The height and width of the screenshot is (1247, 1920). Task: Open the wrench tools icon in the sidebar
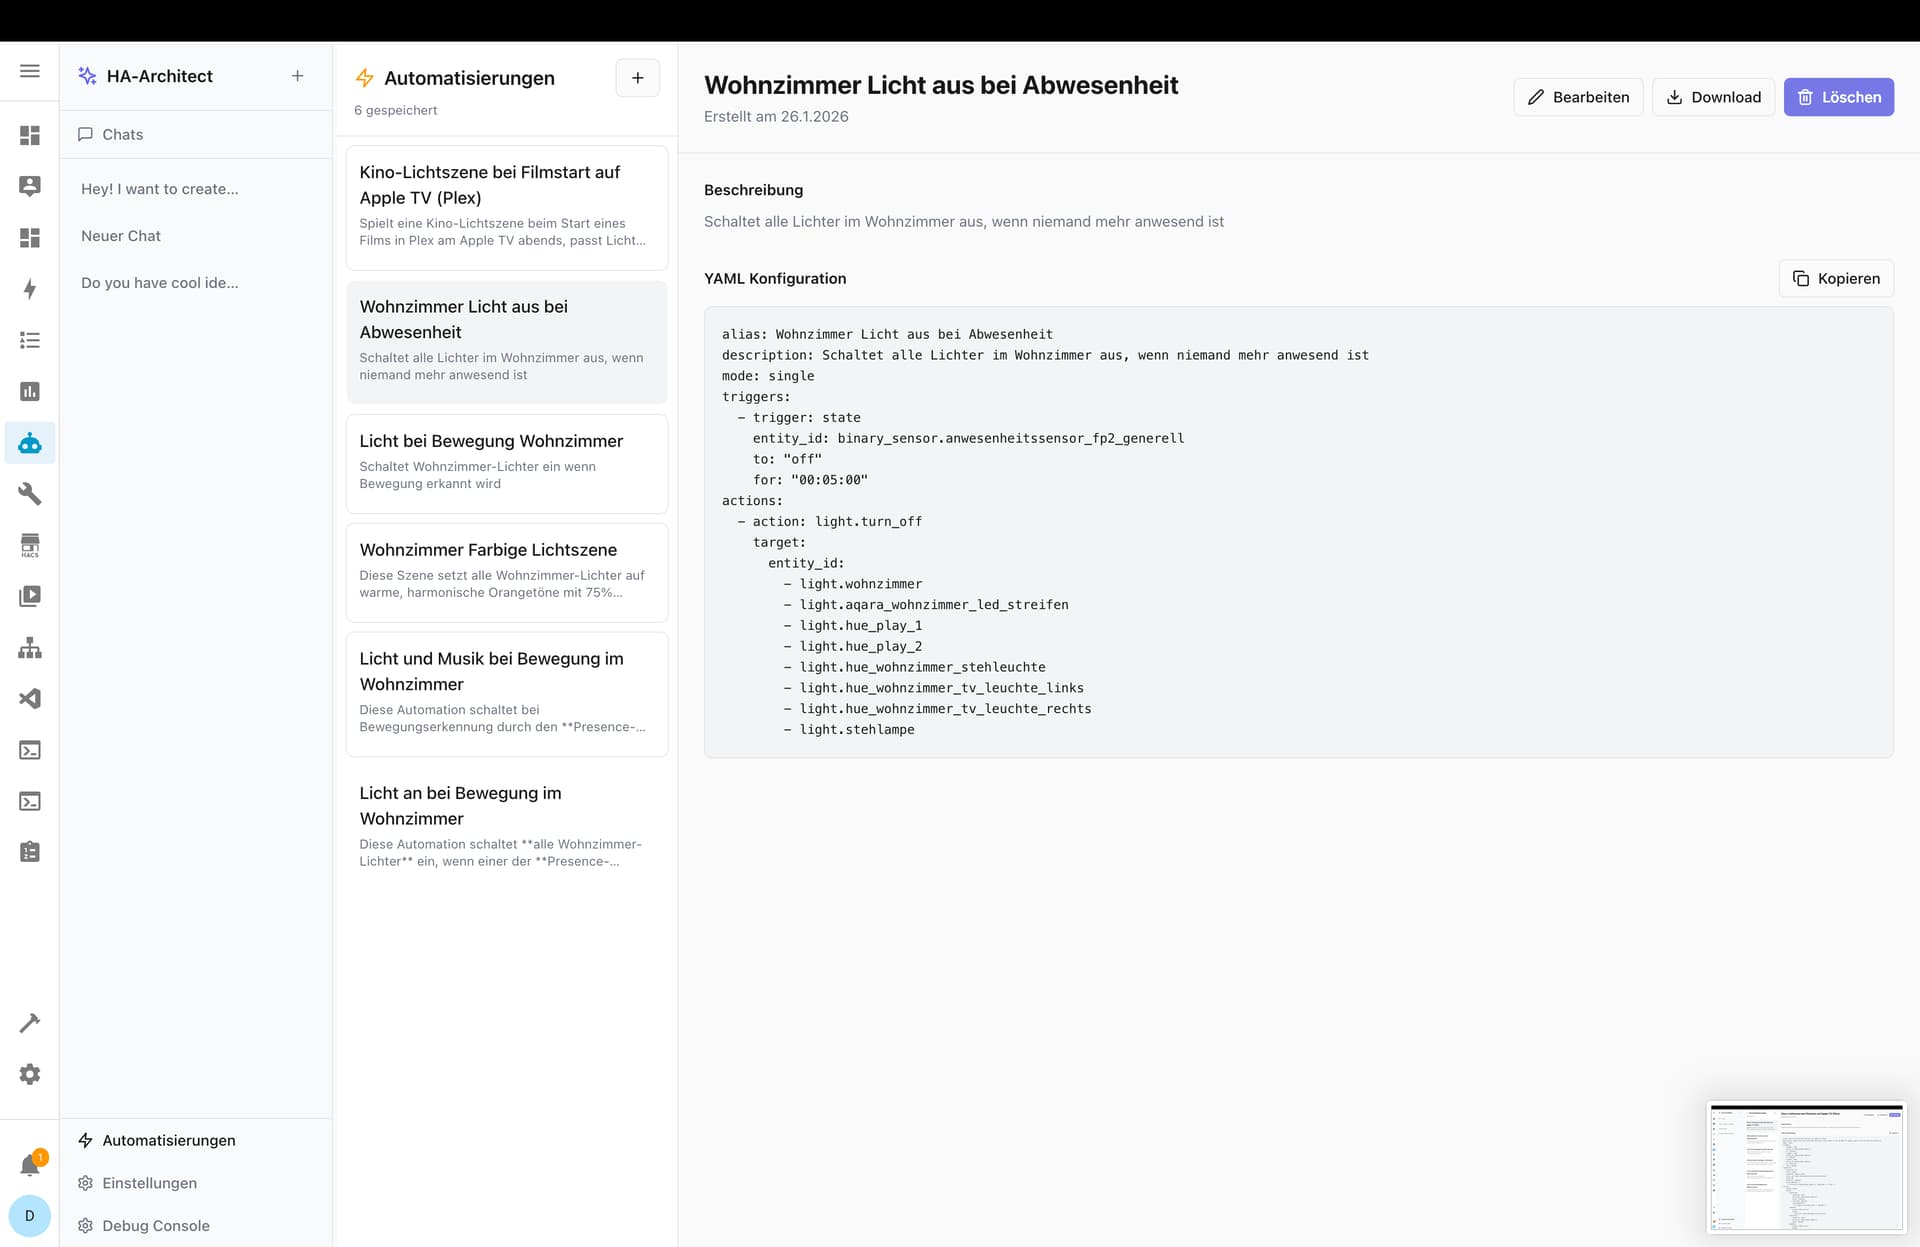[x=30, y=494]
